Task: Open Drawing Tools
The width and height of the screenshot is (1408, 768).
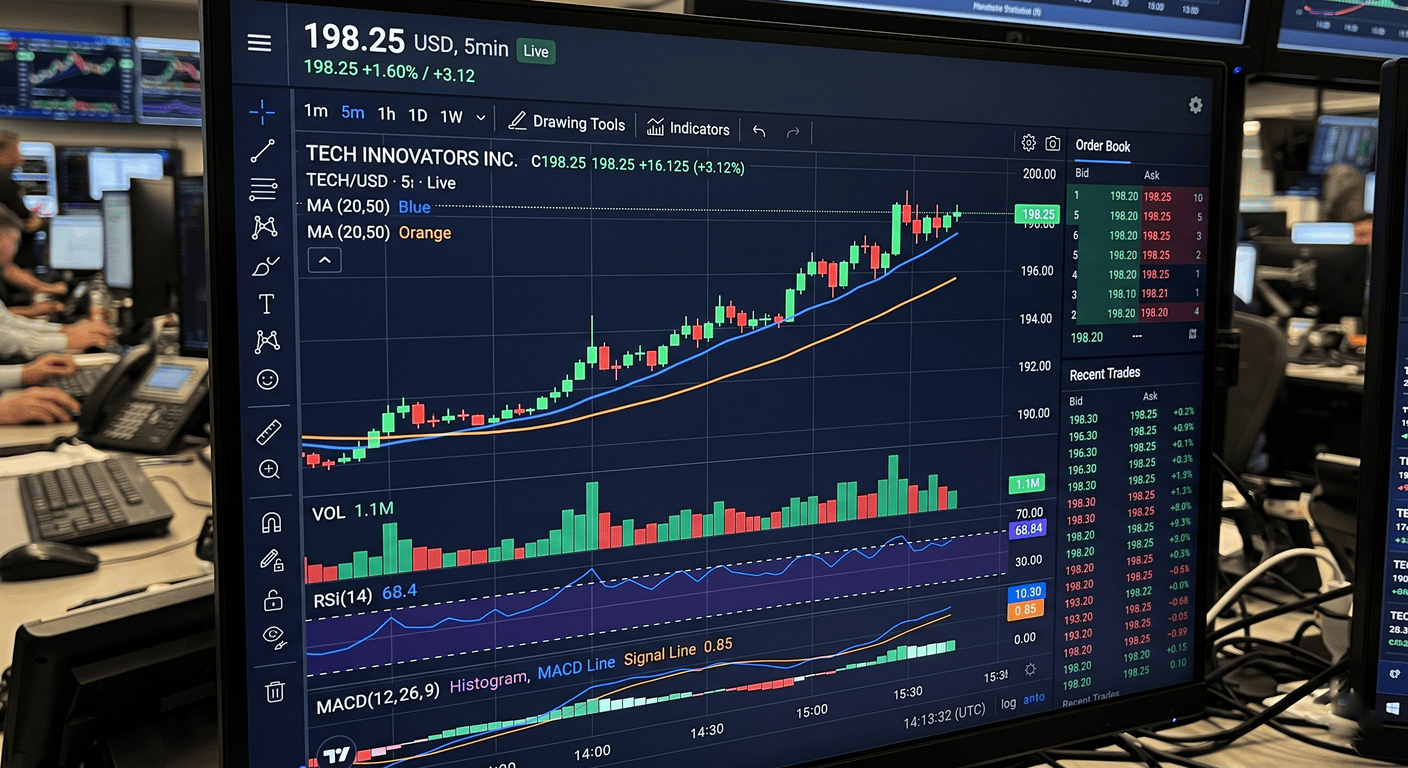Action: click(x=566, y=123)
